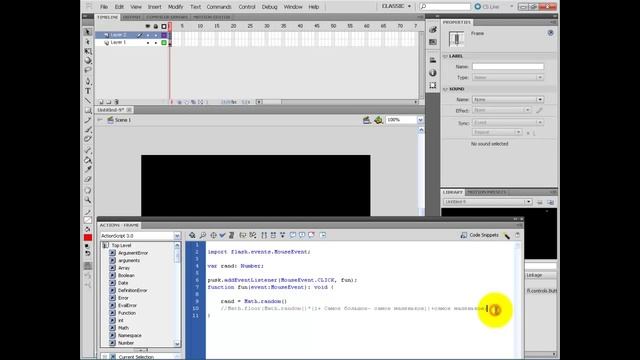Select the Pencil tool

(88, 120)
